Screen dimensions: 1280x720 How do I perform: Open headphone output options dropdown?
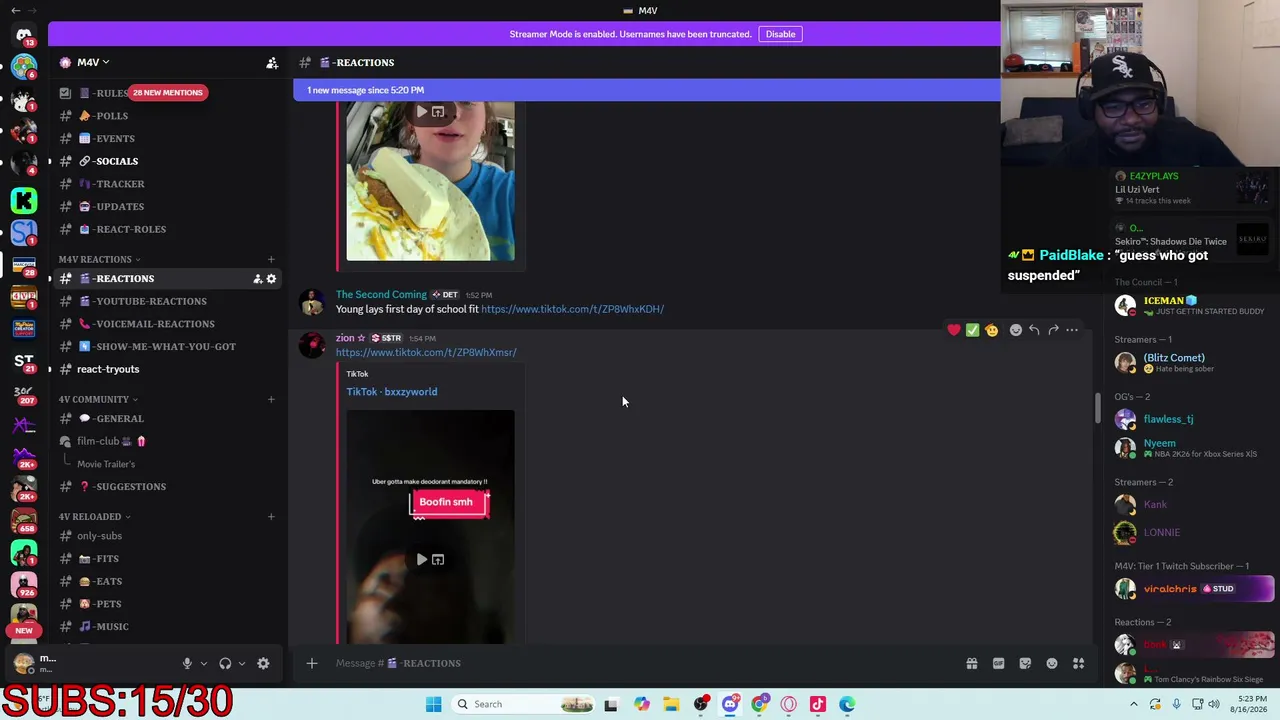242,663
